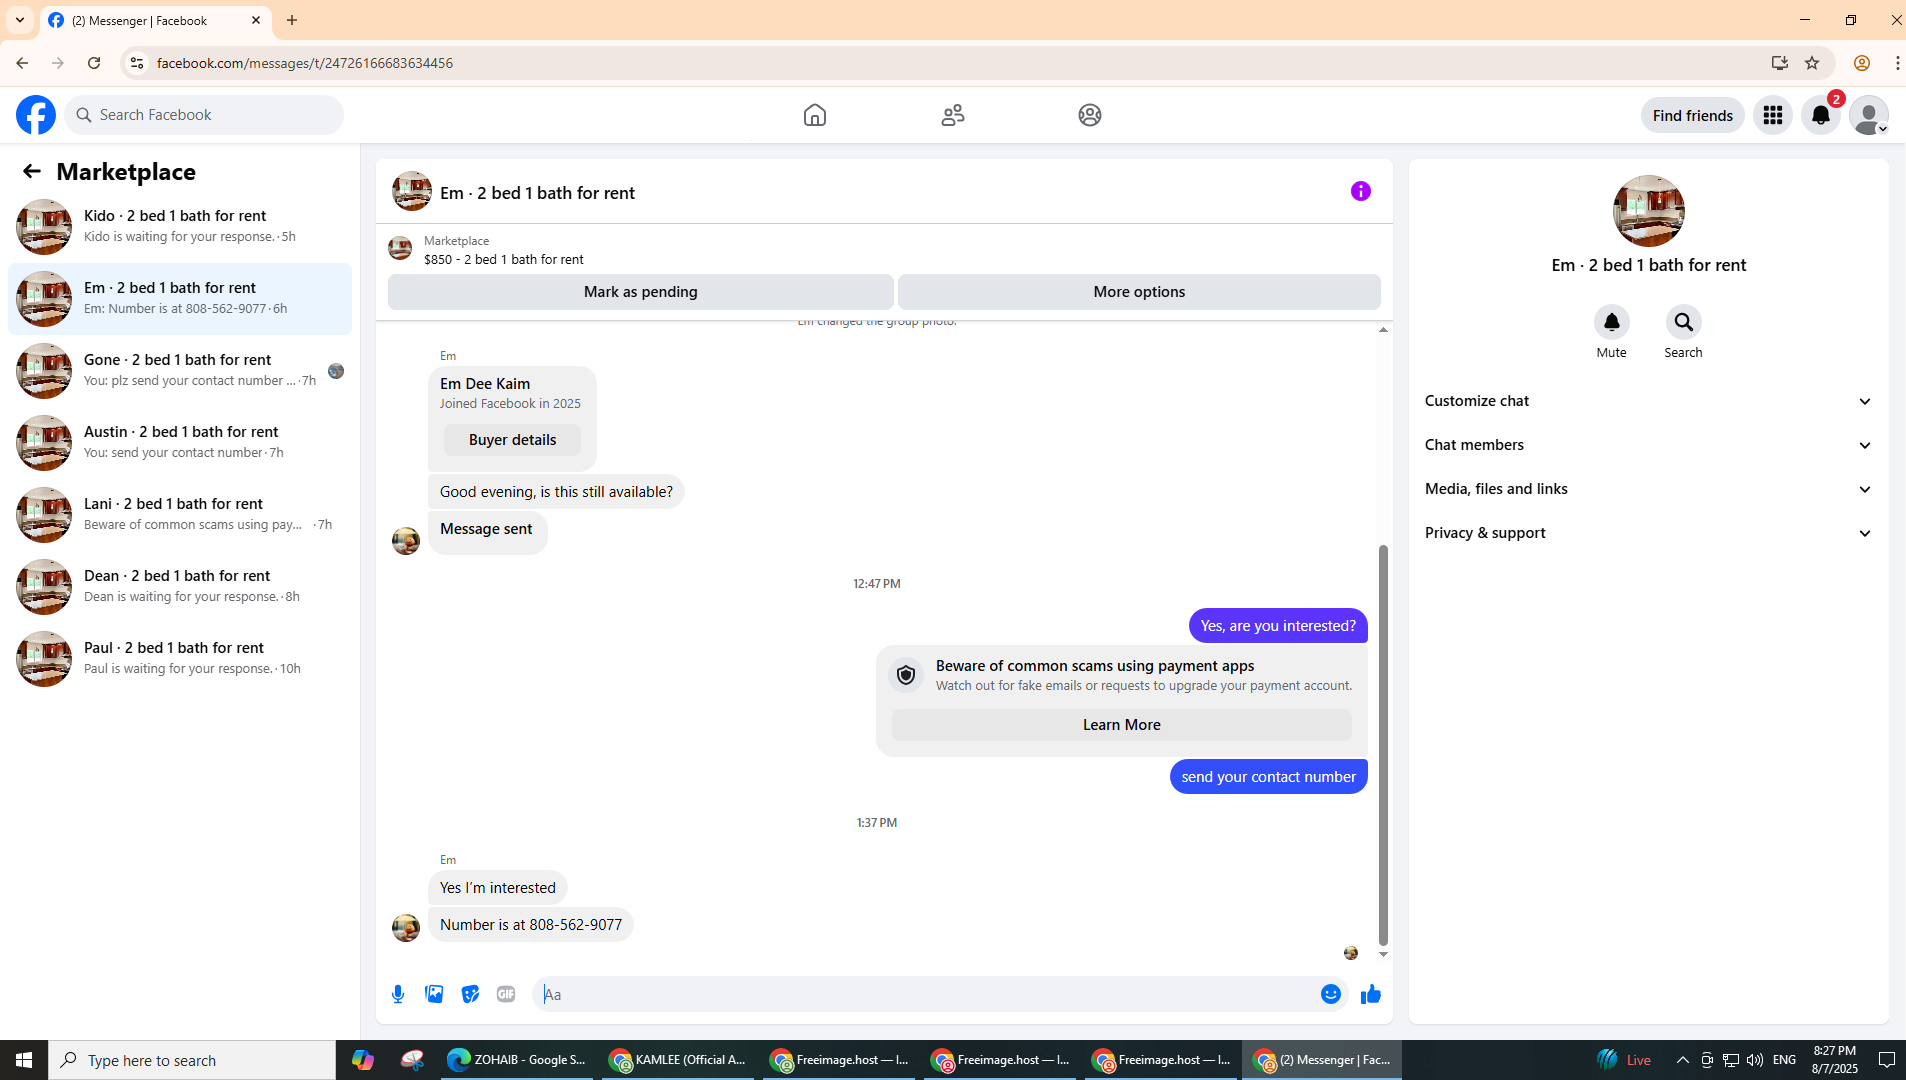The height and width of the screenshot is (1080, 1906).
Task: Expand Media, files and links section
Action: [x=1648, y=489]
